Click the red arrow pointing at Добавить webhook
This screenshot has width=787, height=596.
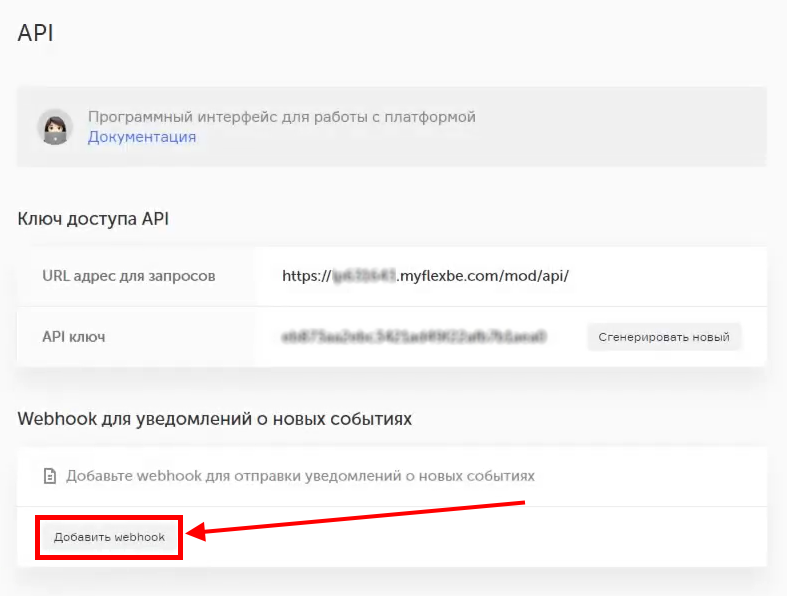360,518
